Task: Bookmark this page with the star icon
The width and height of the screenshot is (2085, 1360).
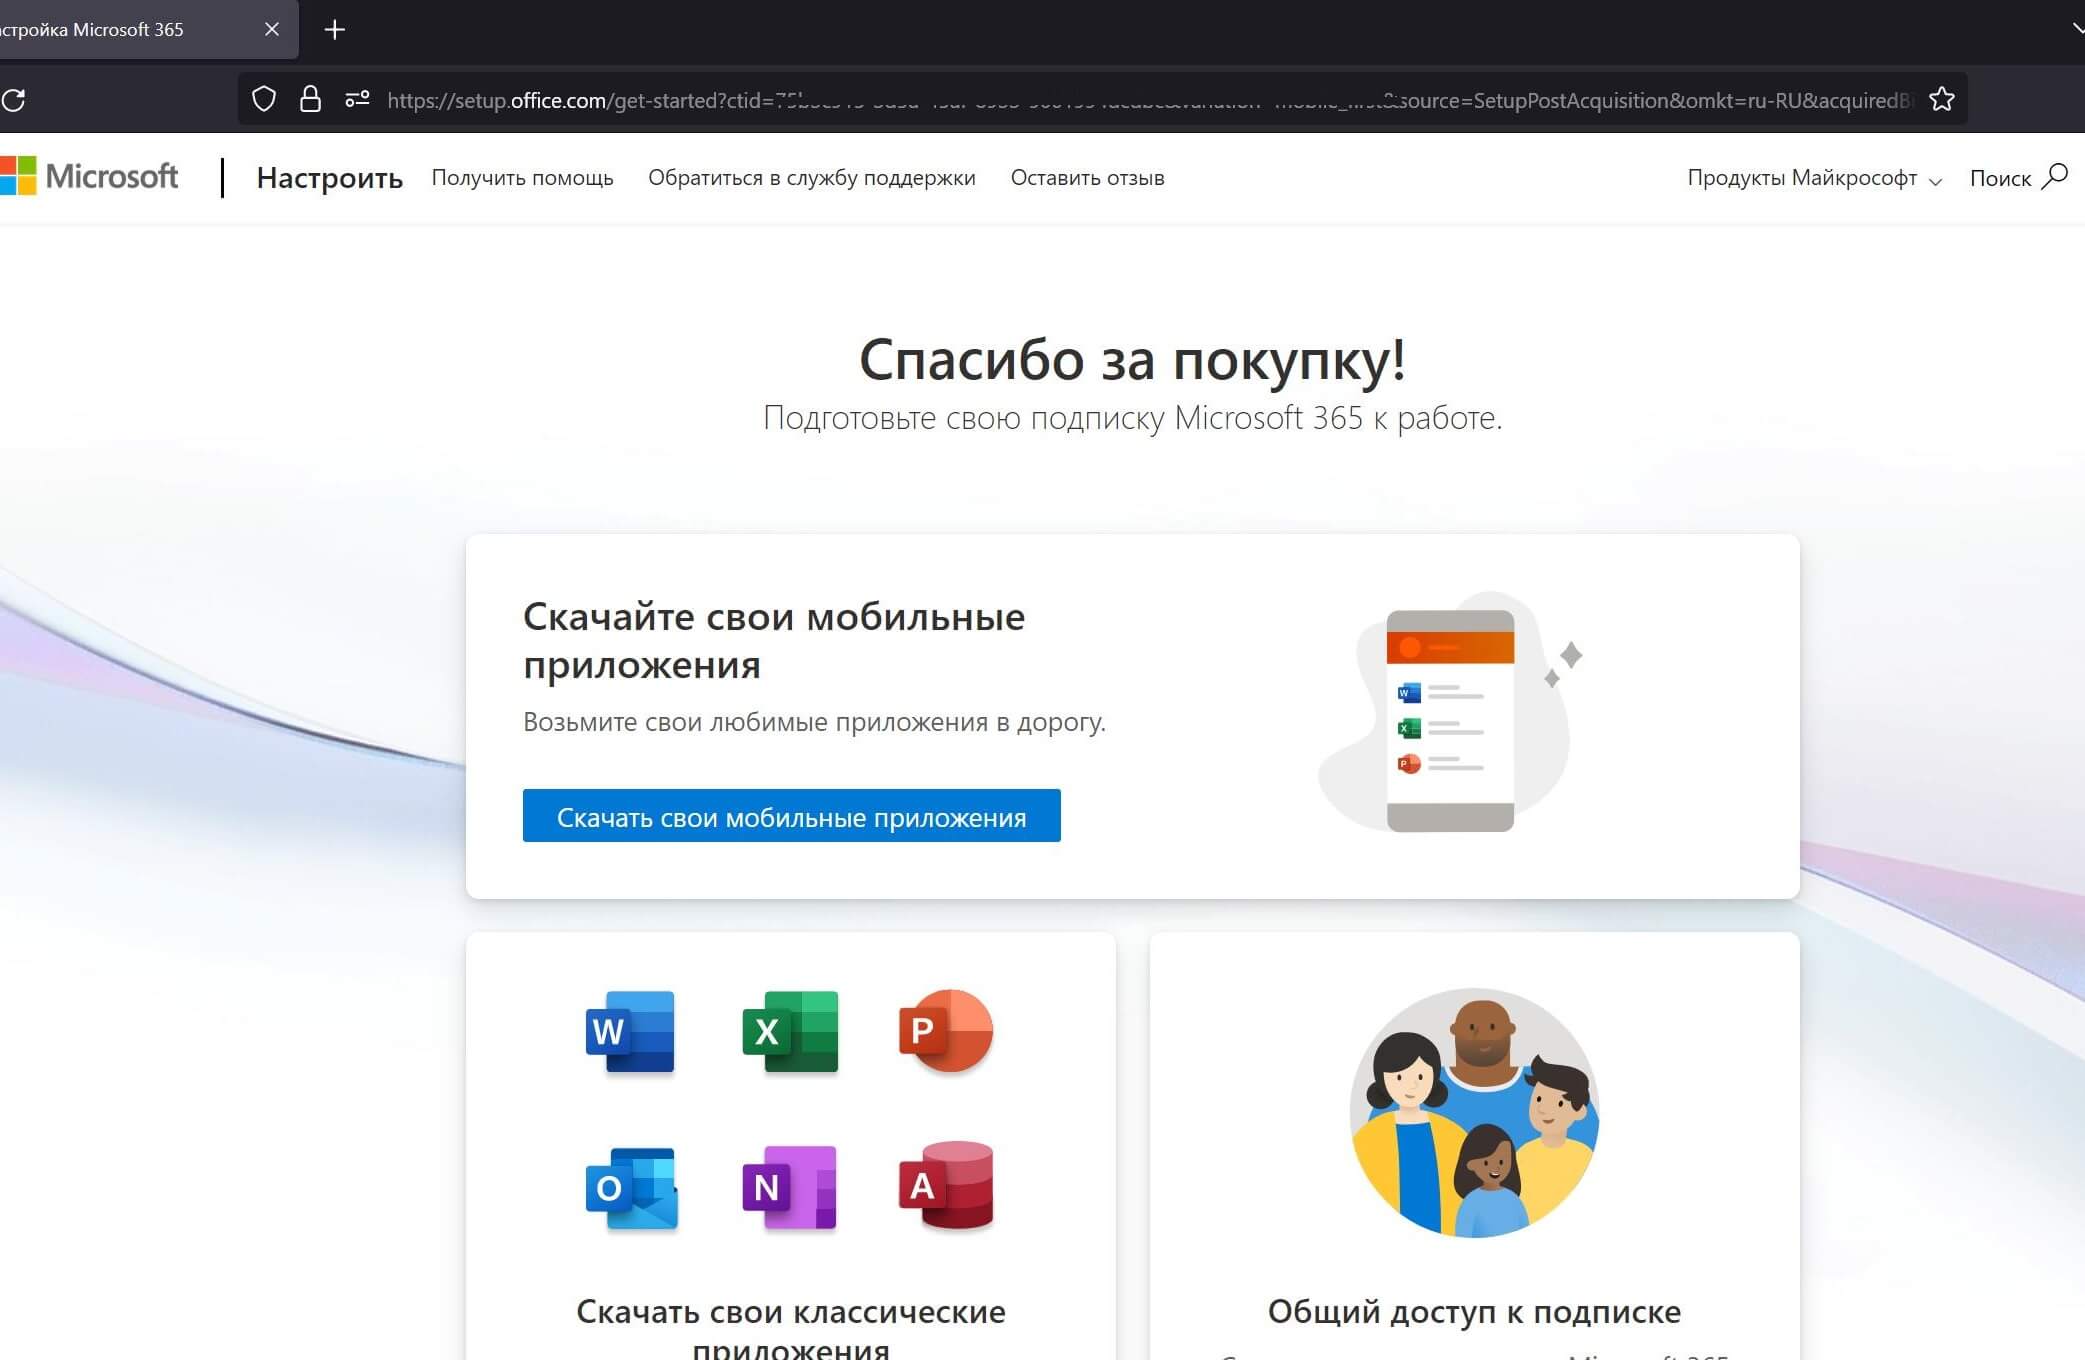Action: pos(1941,99)
